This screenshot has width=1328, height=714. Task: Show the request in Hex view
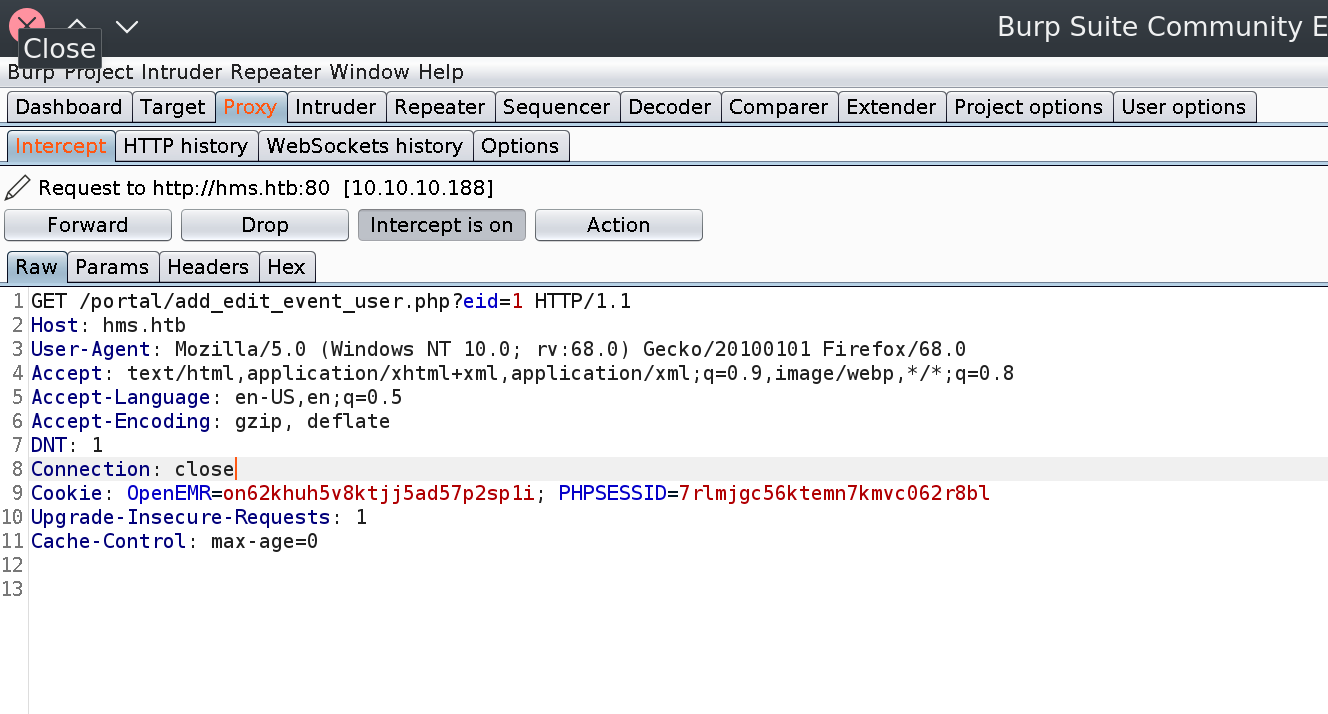(286, 267)
